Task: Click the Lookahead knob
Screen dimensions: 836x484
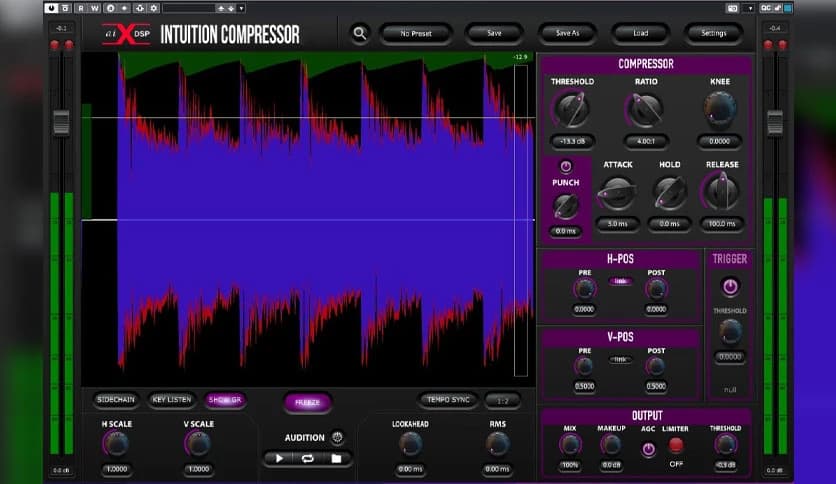Action: coord(410,444)
